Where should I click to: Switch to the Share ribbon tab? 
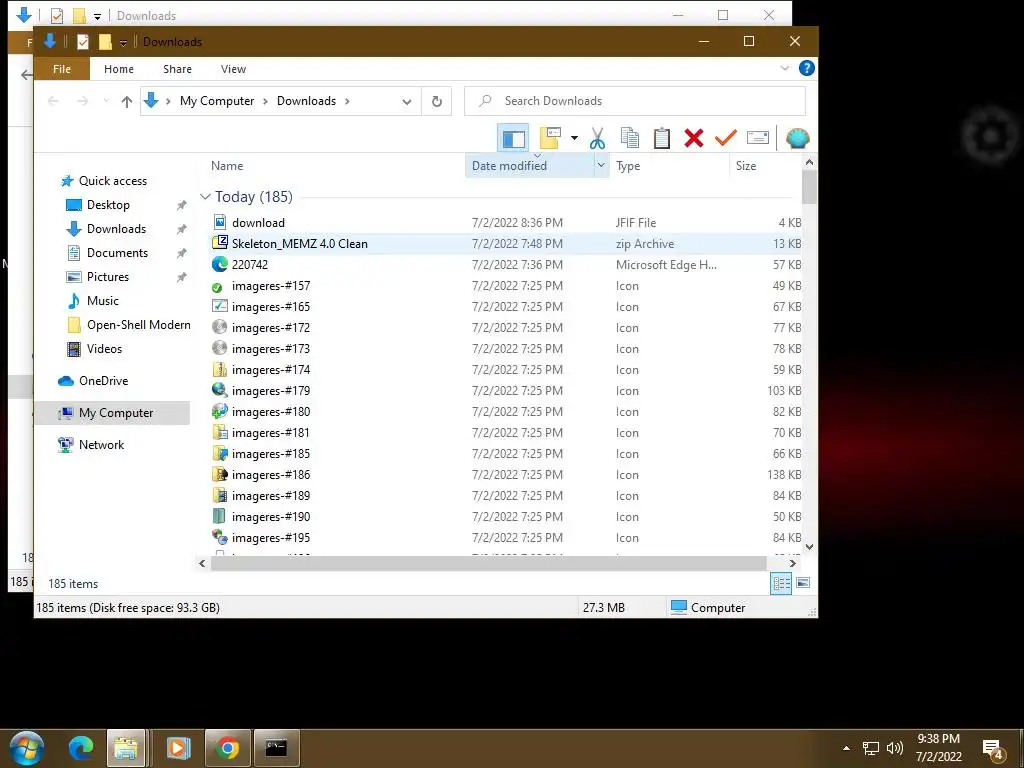[x=178, y=69]
